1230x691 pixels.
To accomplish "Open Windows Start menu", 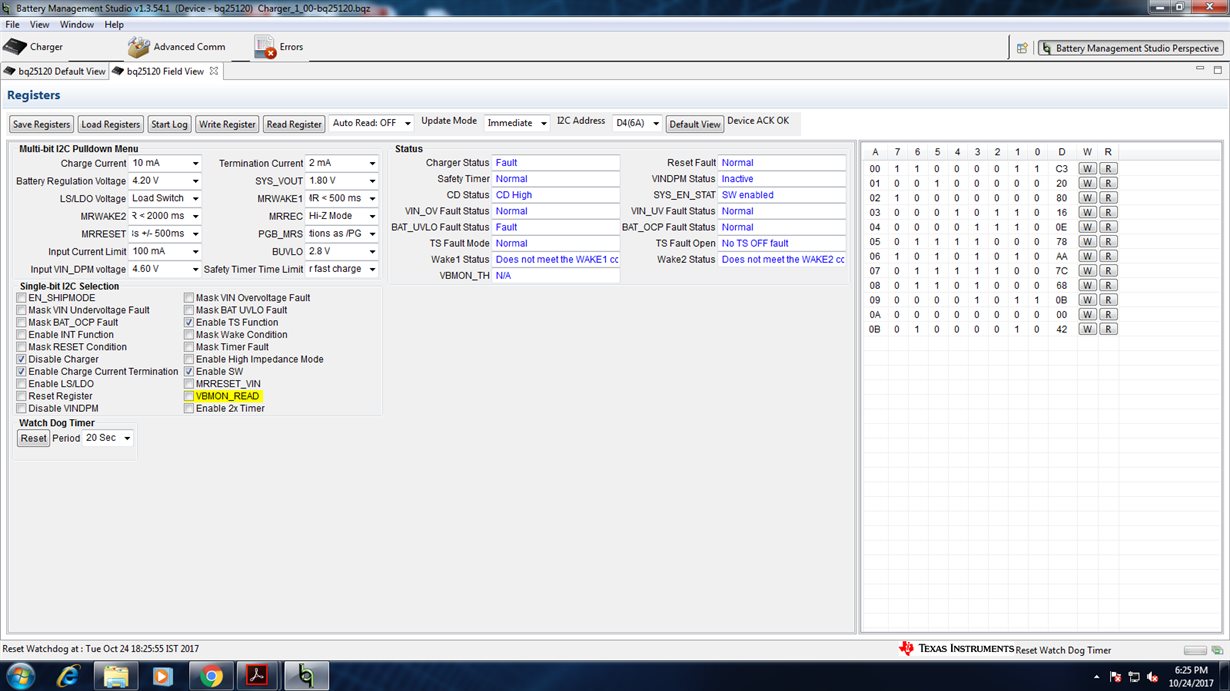I will [20, 676].
